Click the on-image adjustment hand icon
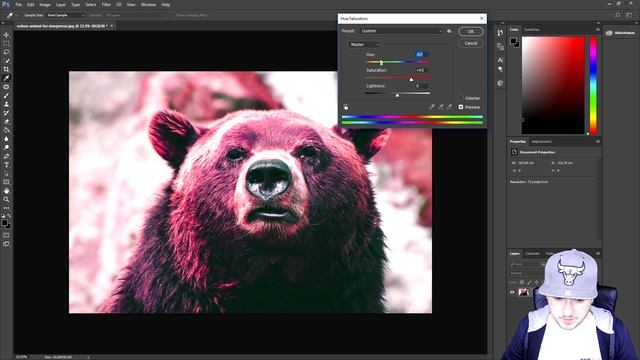The height and width of the screenshot is (360, 640). [346, 107]
